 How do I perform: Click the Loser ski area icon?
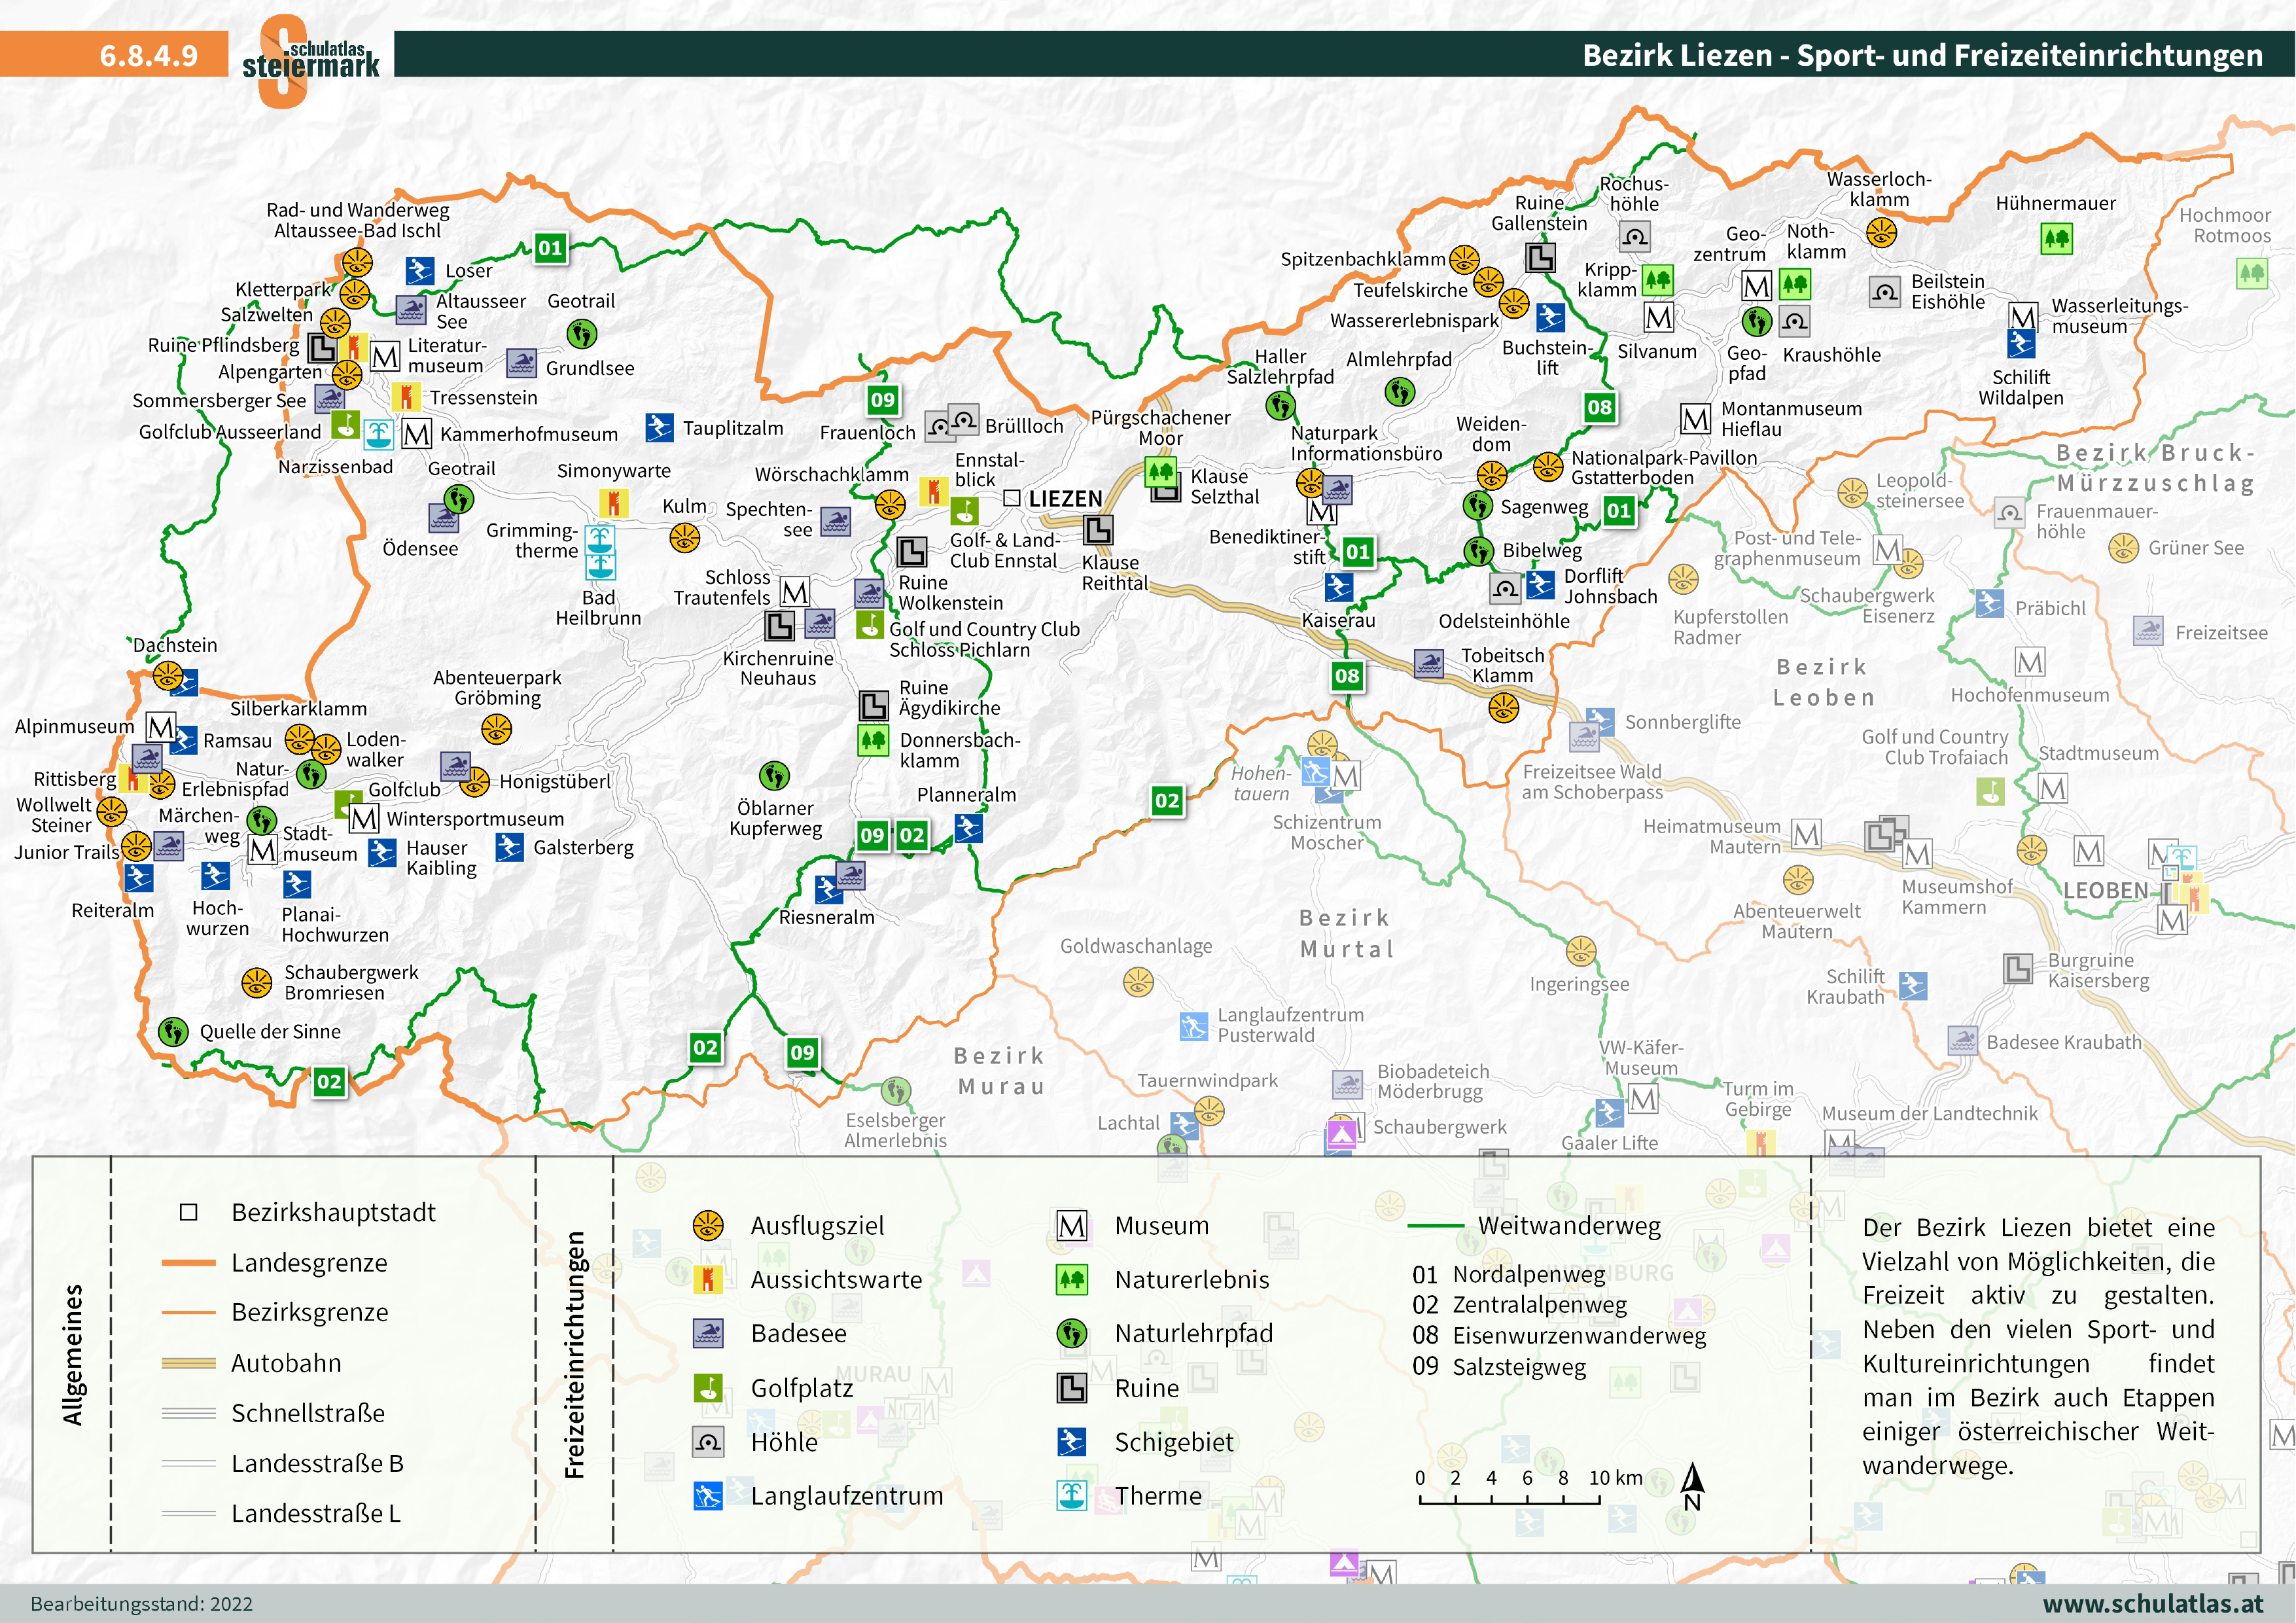tap(419, 270)
